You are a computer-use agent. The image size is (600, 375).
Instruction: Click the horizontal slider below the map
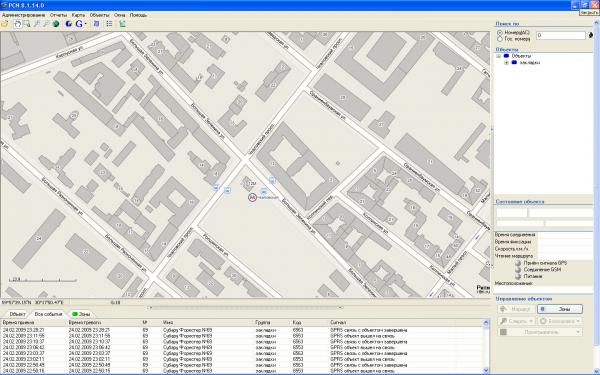coord(245,307)
